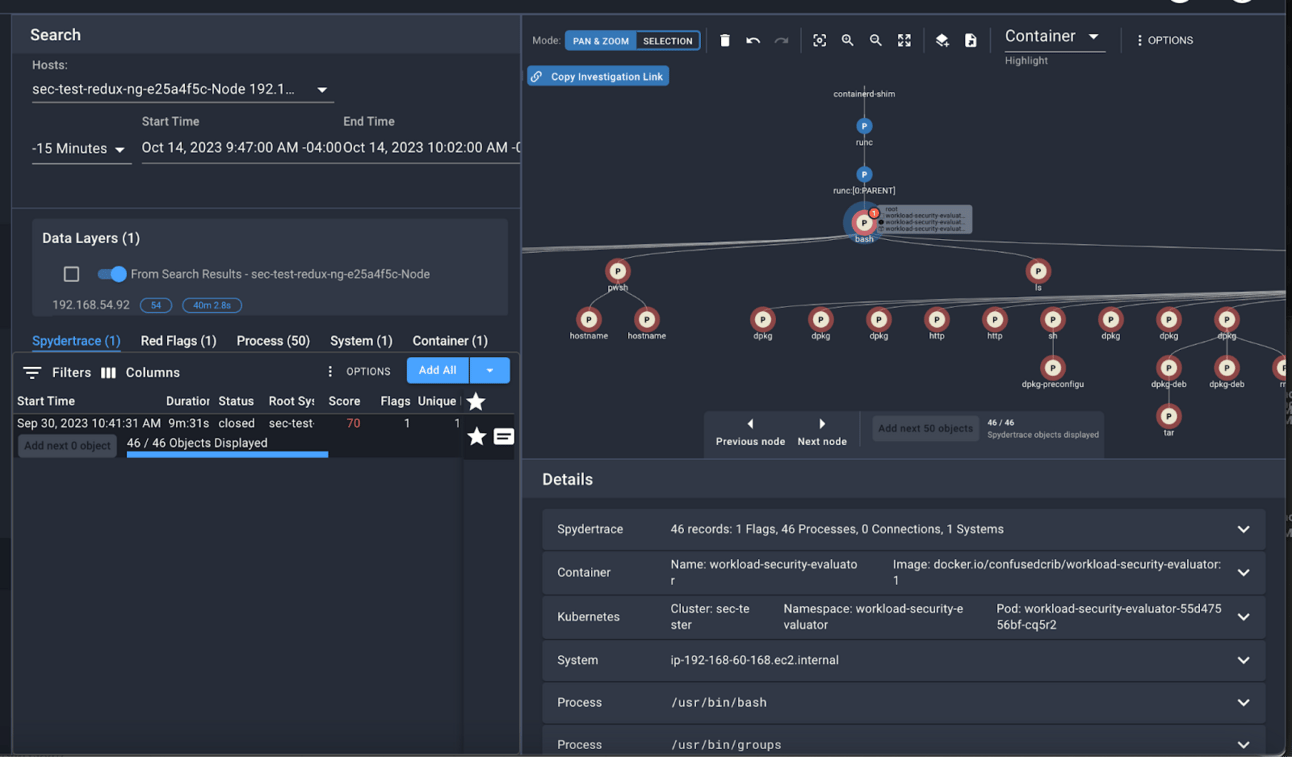Click the Start Time input field
The width and height of the screenshot is (1292, 757).
point(241,148)
